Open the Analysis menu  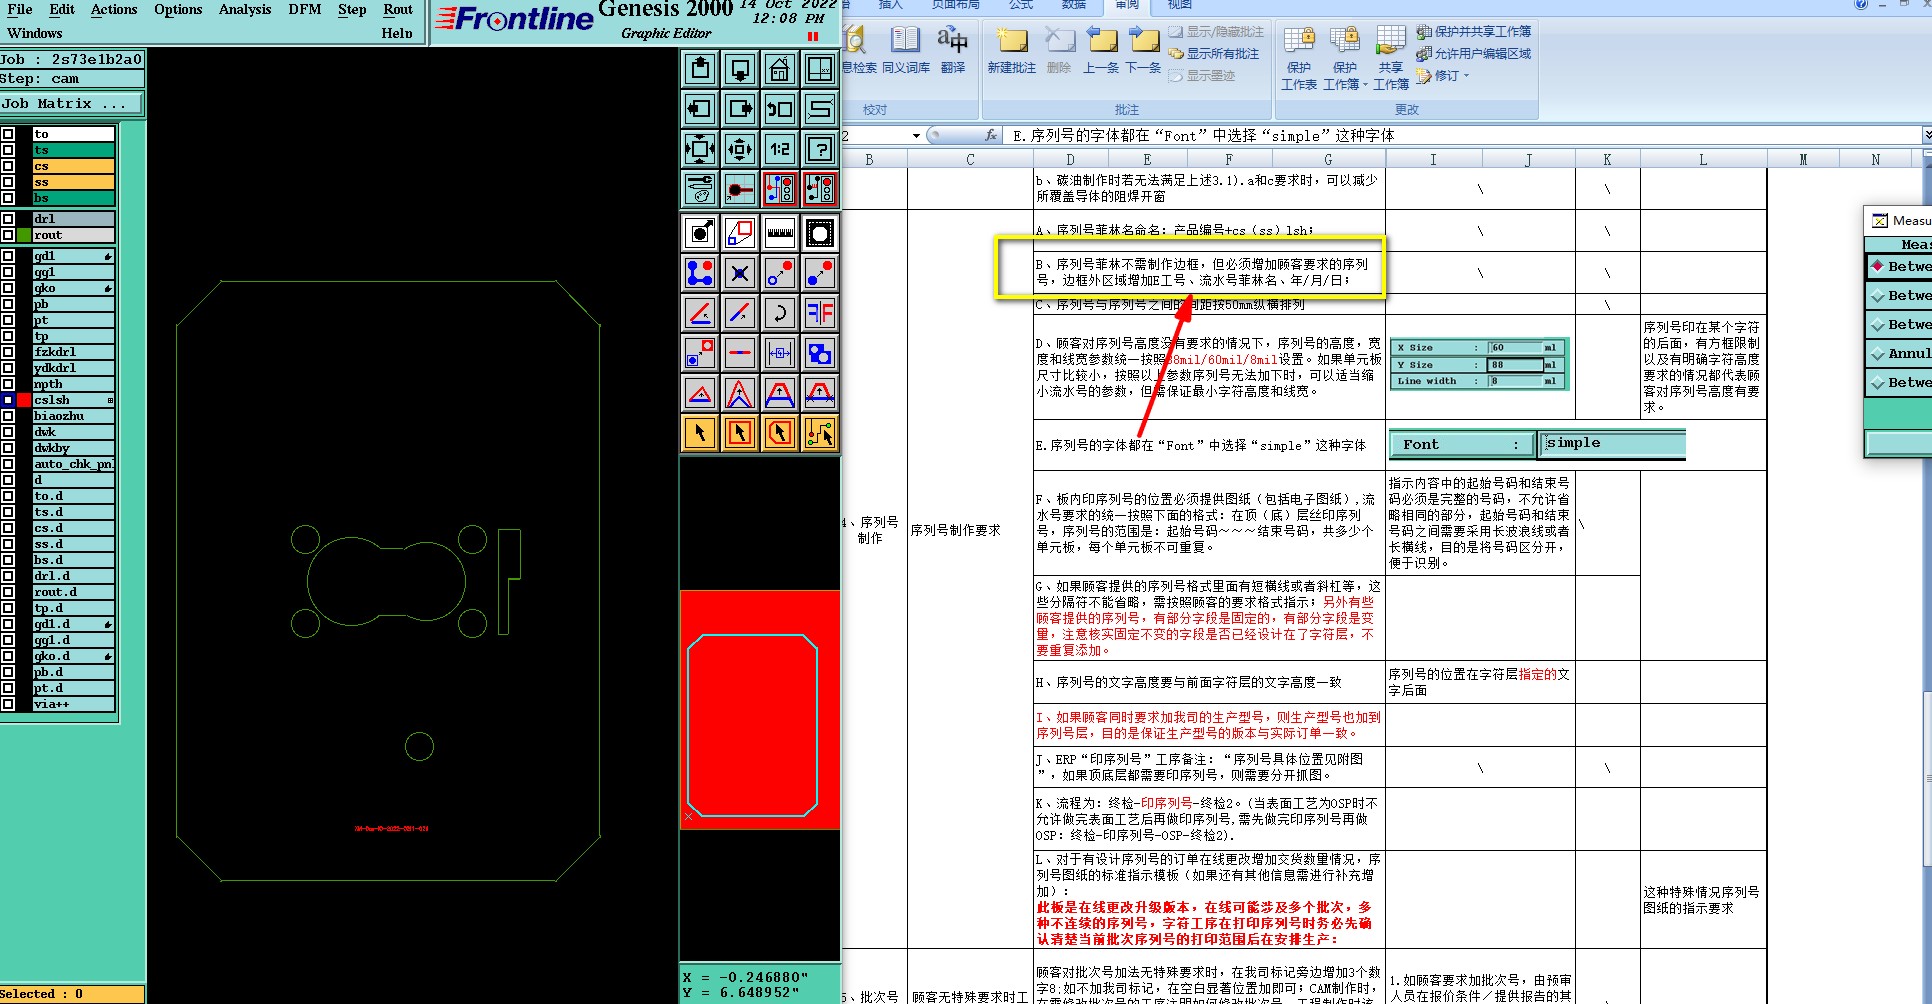(x=245, y=9)
